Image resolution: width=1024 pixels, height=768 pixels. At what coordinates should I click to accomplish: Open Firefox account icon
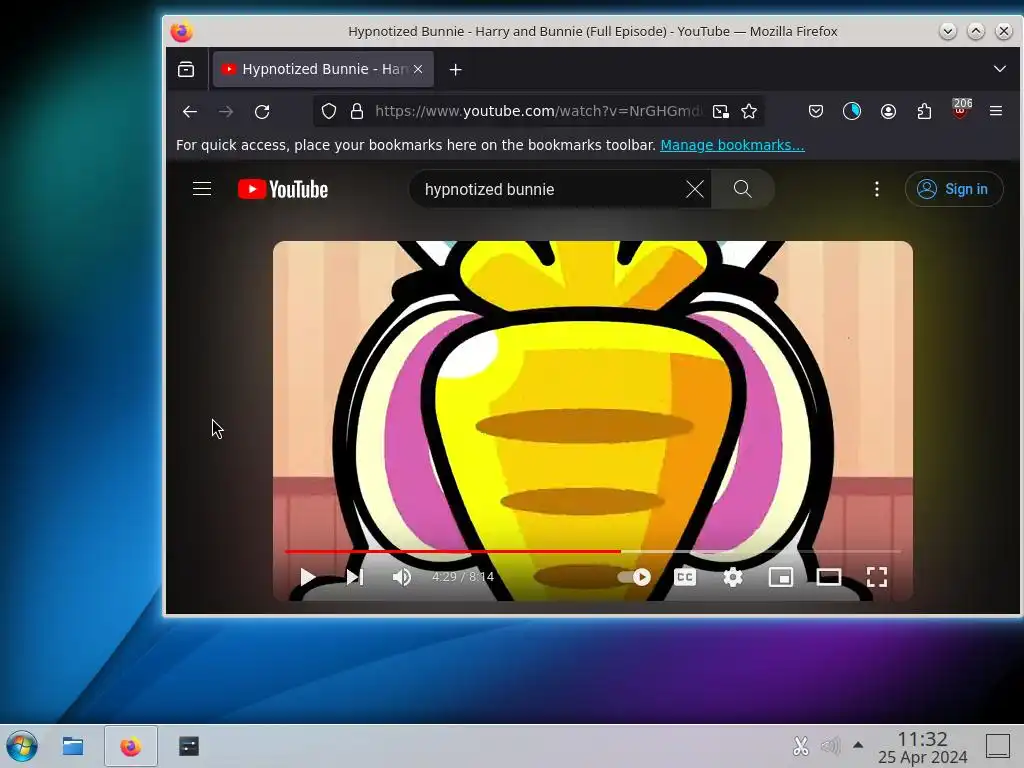click(x=888, y=112)
